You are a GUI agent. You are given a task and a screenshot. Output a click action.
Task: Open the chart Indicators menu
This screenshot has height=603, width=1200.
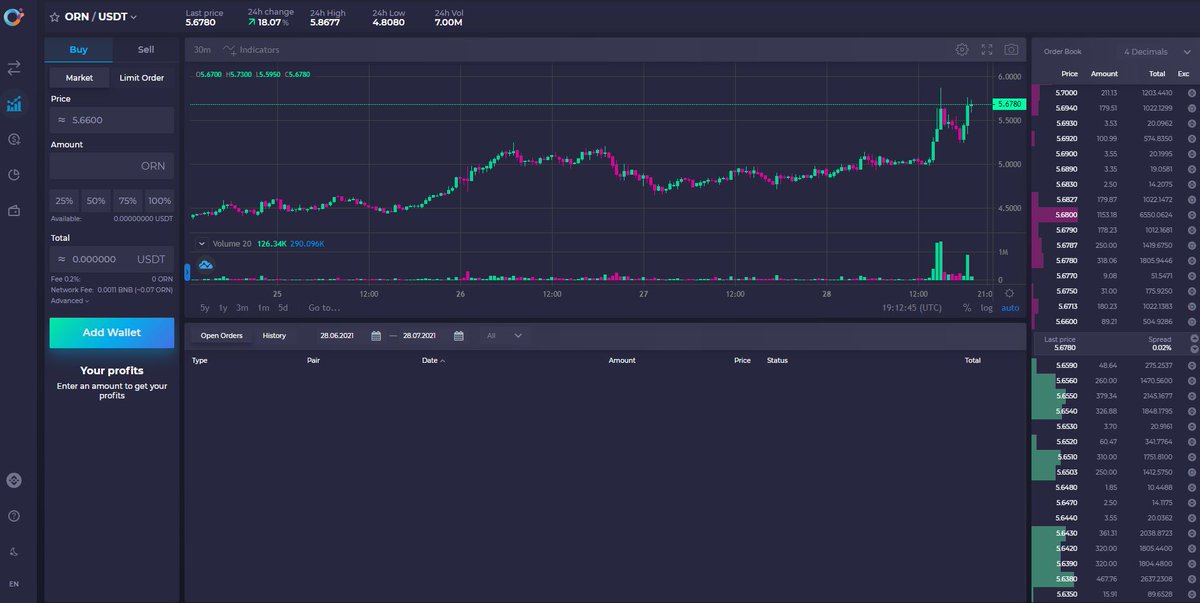point(252,49)
